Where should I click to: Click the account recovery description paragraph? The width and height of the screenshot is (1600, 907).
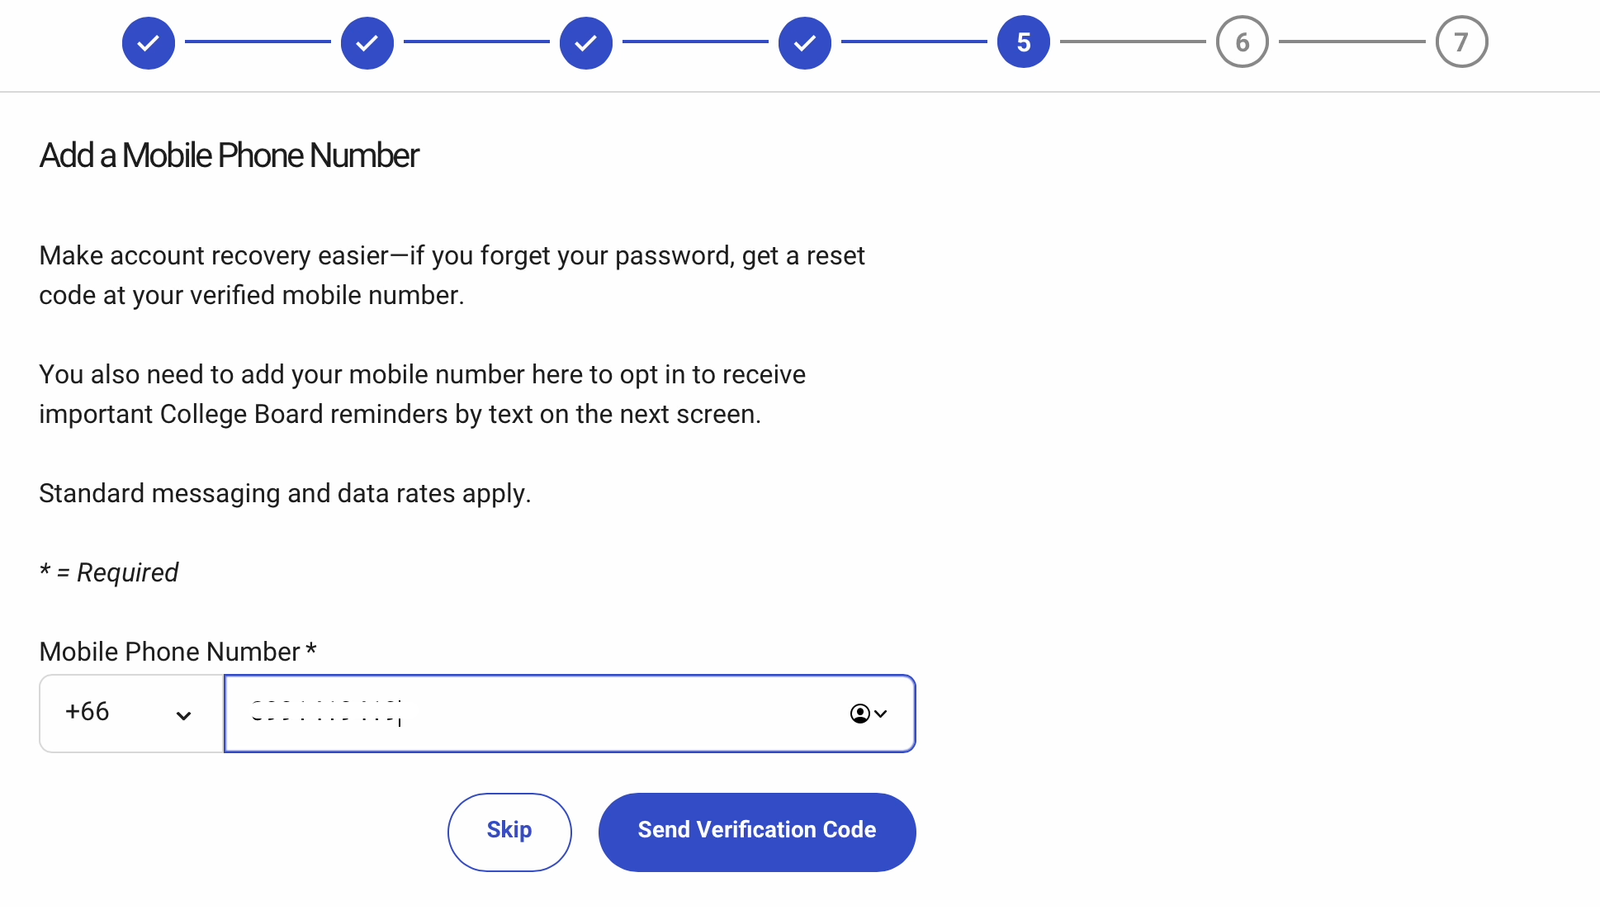(451, 275)
